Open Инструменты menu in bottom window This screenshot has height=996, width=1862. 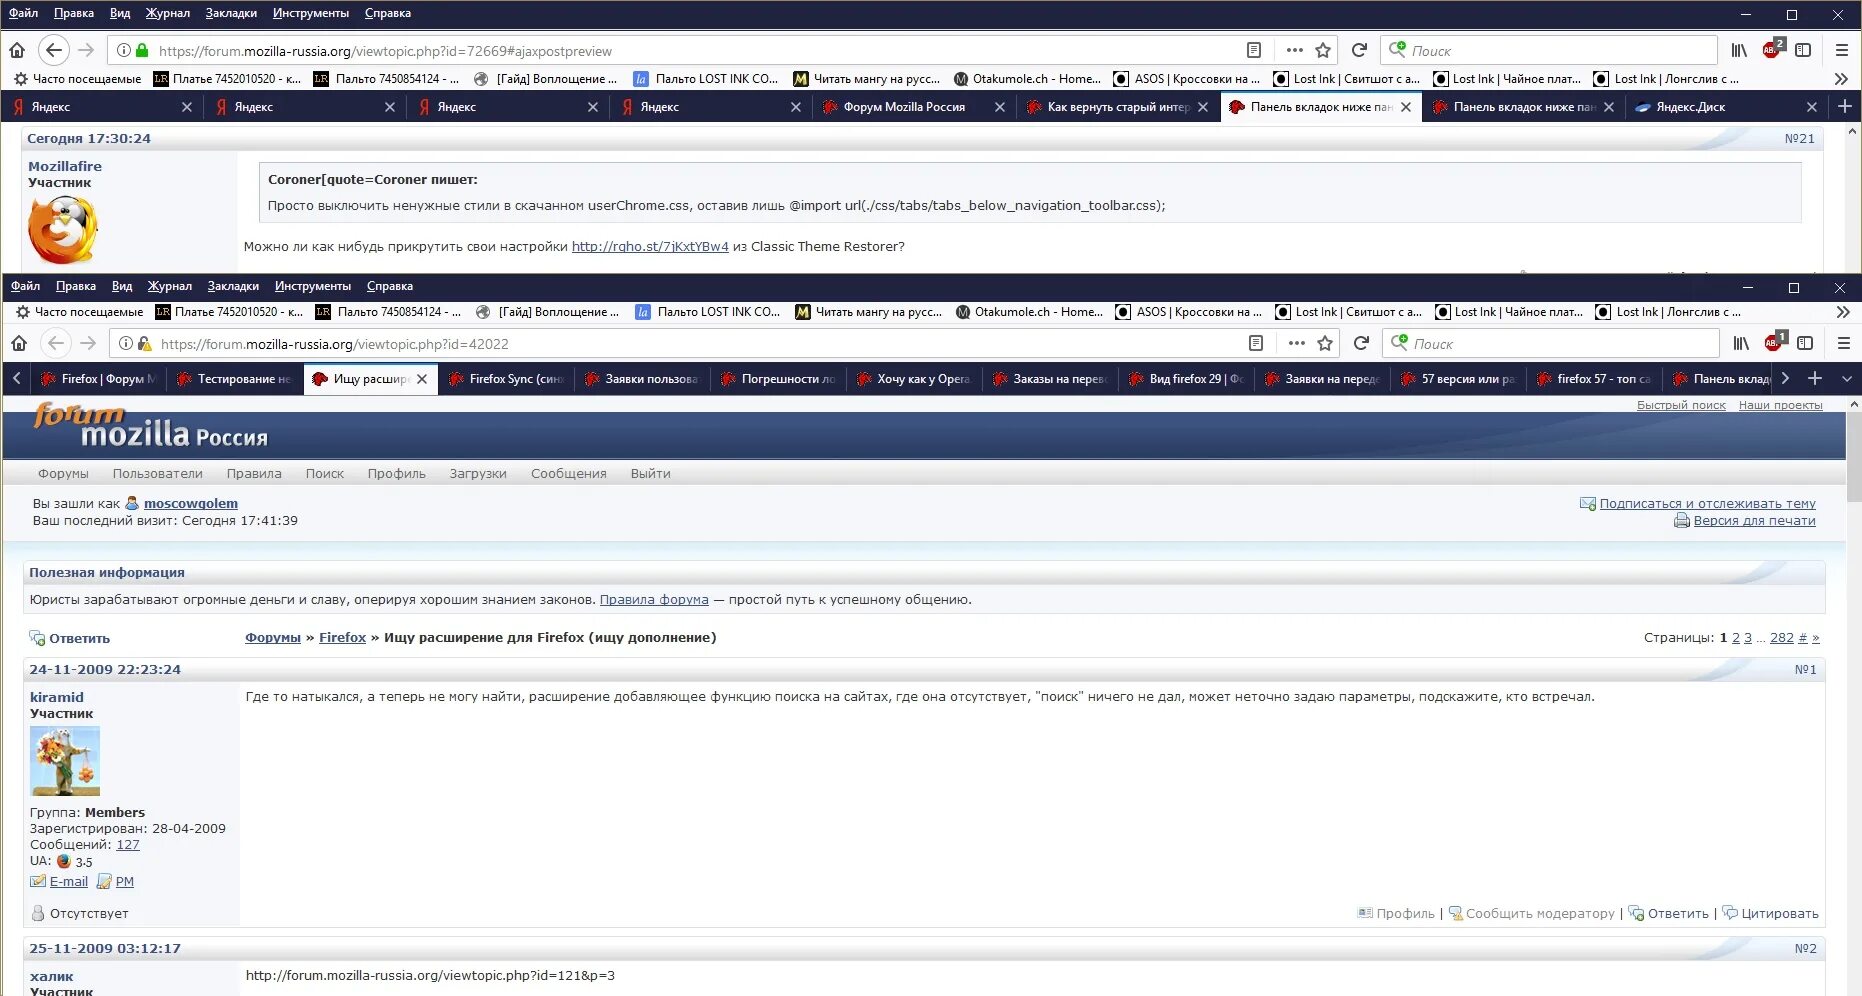[313, 286]
